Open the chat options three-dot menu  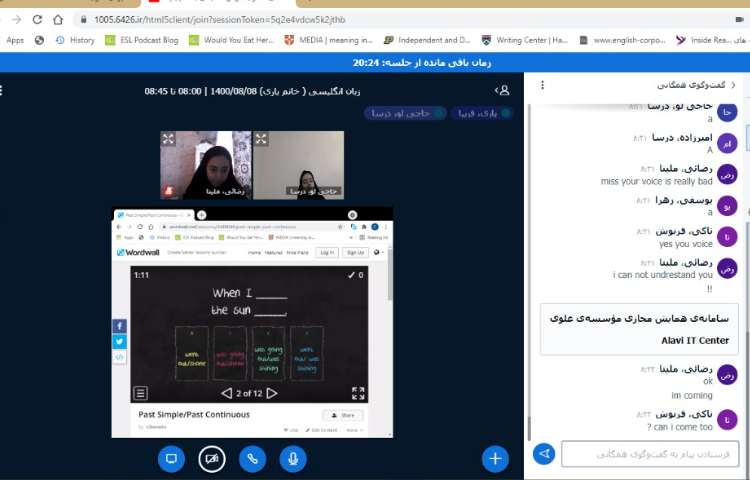point(541,85)
